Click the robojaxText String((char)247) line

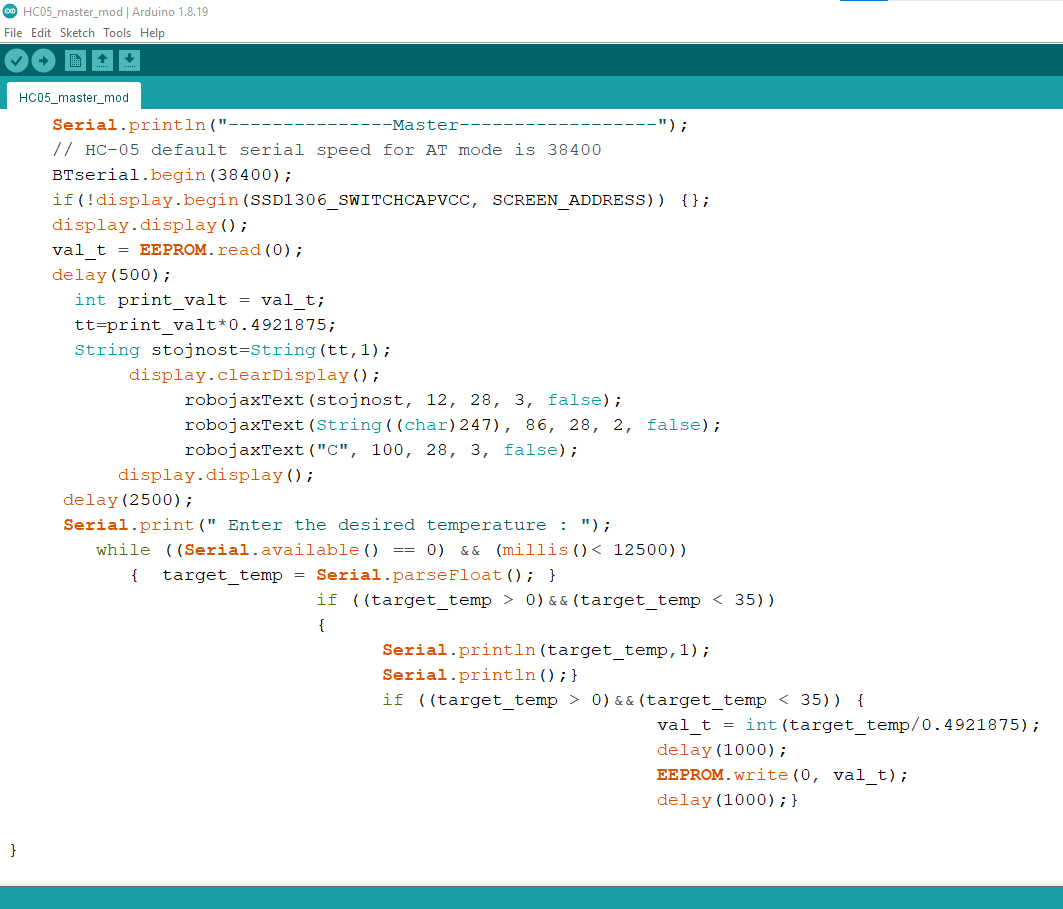click(x=453, y=425)
